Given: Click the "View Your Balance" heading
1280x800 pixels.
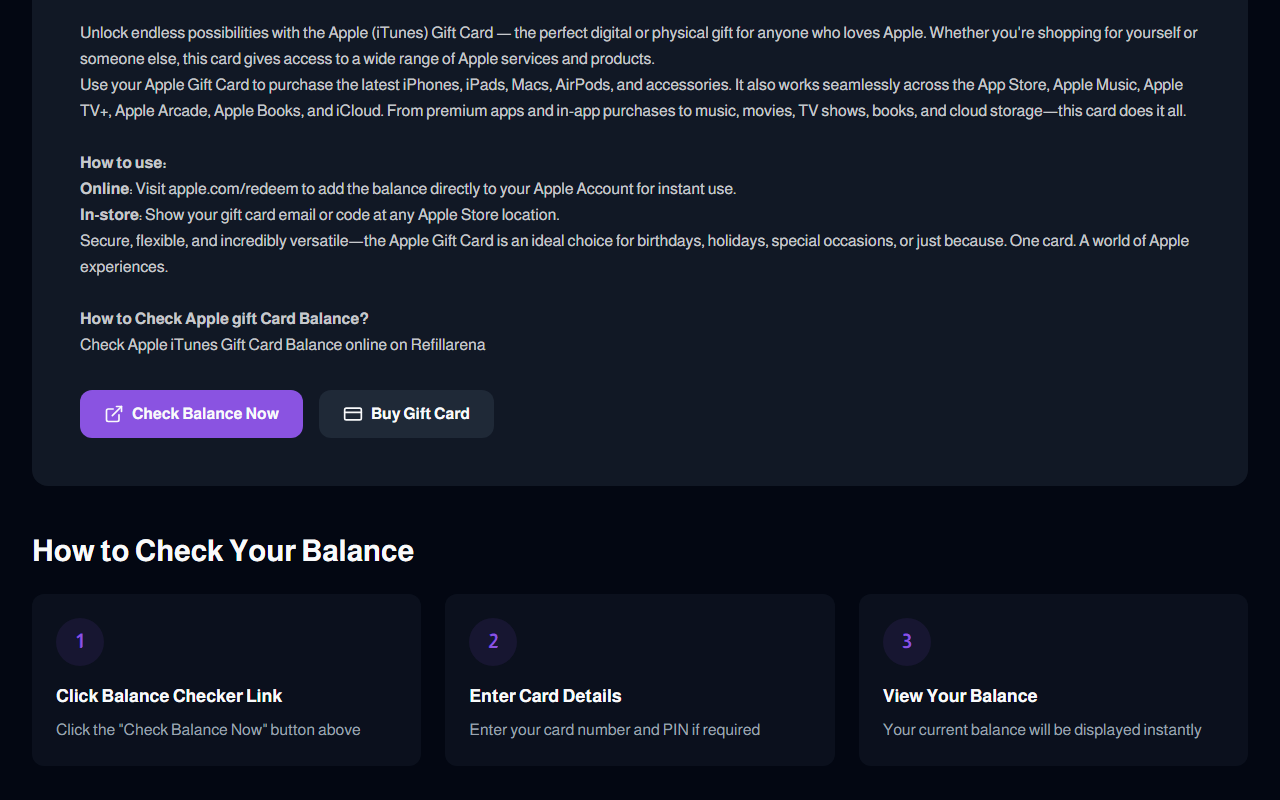Looking at the screenshot, I should coord(960,696).
